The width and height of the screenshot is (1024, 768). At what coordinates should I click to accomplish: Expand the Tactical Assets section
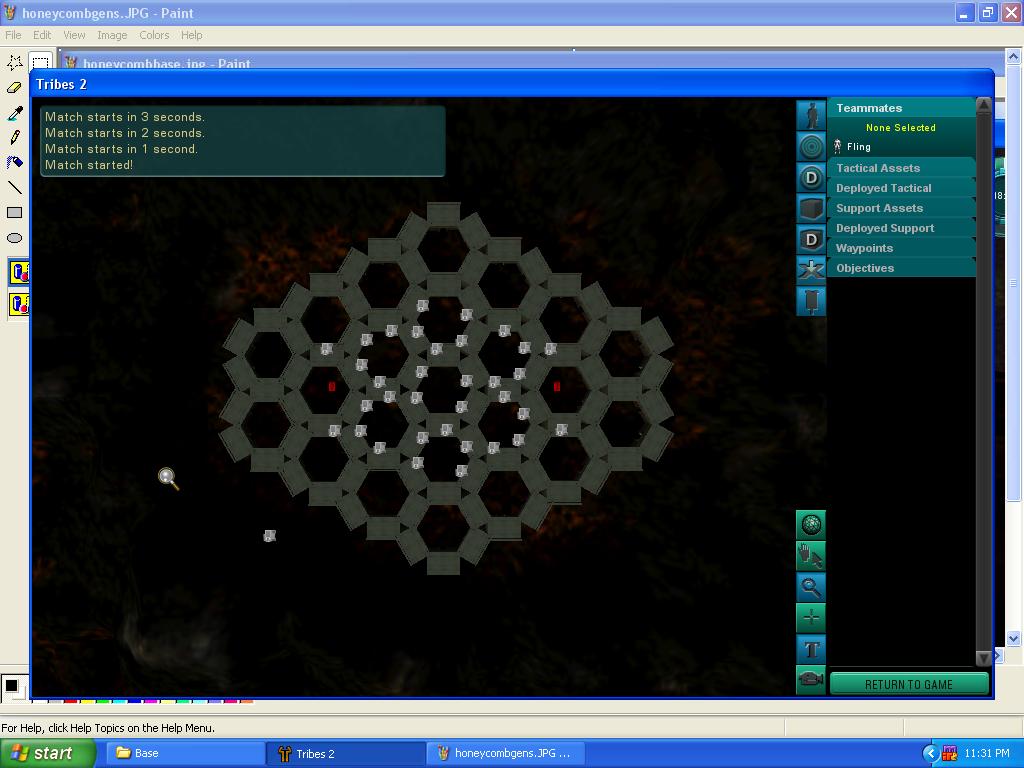tap(901, 168)
